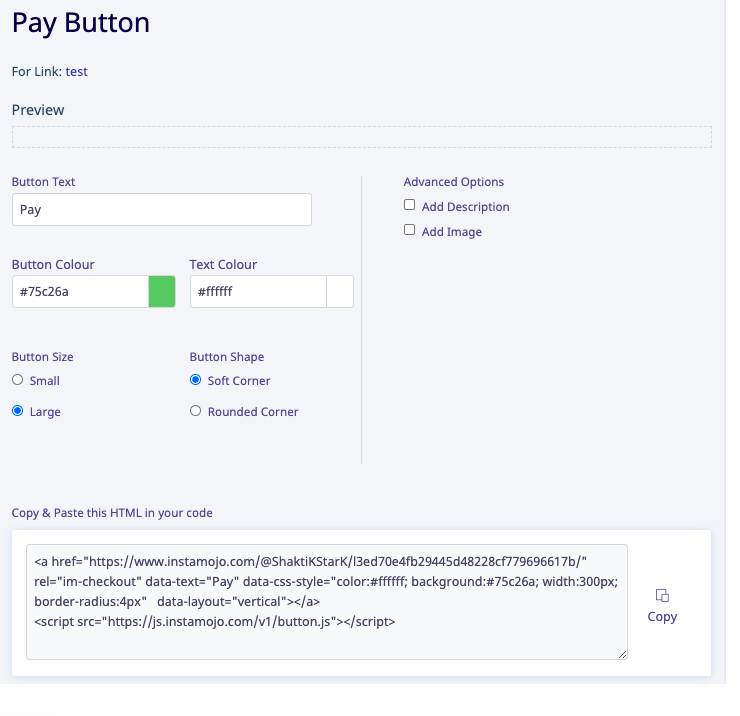Choose Rounded Corner button shape
740x716 pixels.
pyautogui.click(x=195, y=411)
